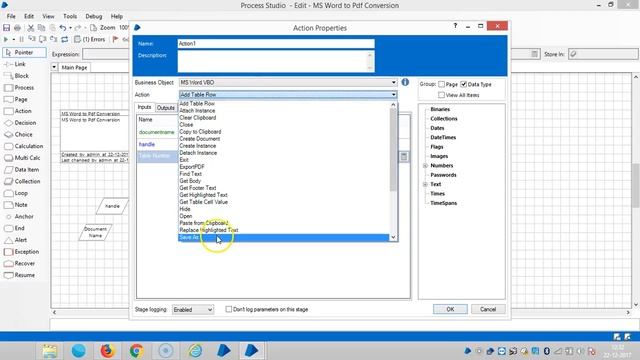Viewport: 640px width, 360px height.
Task: Select the Anchor stage tool
Action: pyautogui.click(x=19, y=217)
